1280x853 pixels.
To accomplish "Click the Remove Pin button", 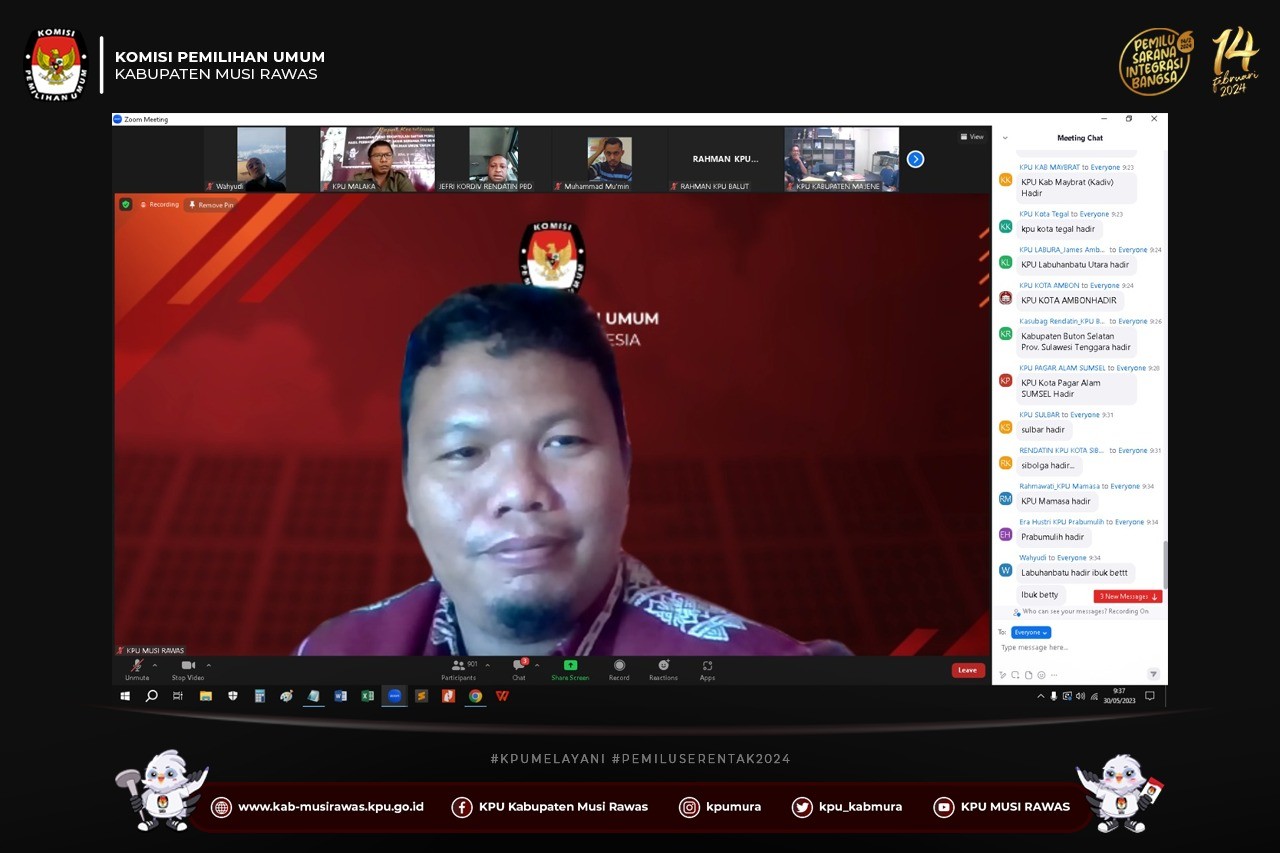I will coord(211,205).
